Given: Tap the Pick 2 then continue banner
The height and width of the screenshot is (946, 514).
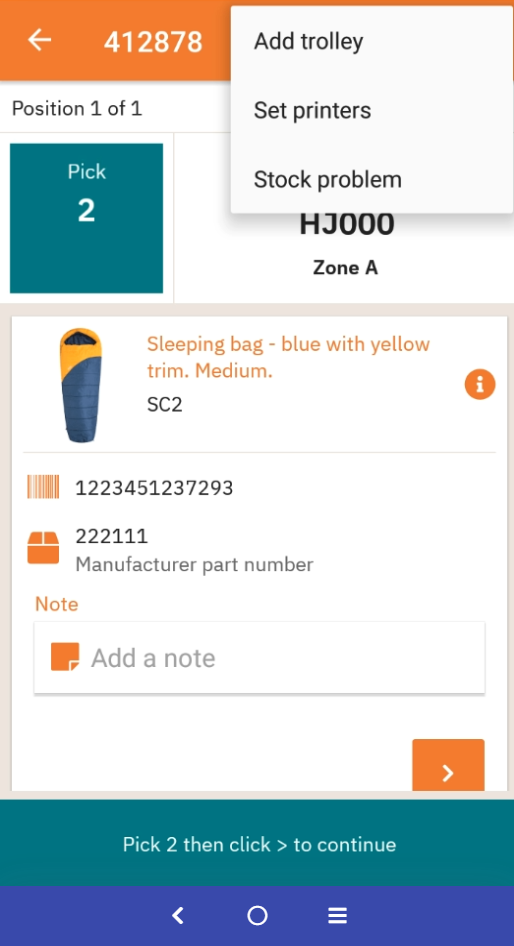Looking at the screenshot, I should click(x=257, y=843).
